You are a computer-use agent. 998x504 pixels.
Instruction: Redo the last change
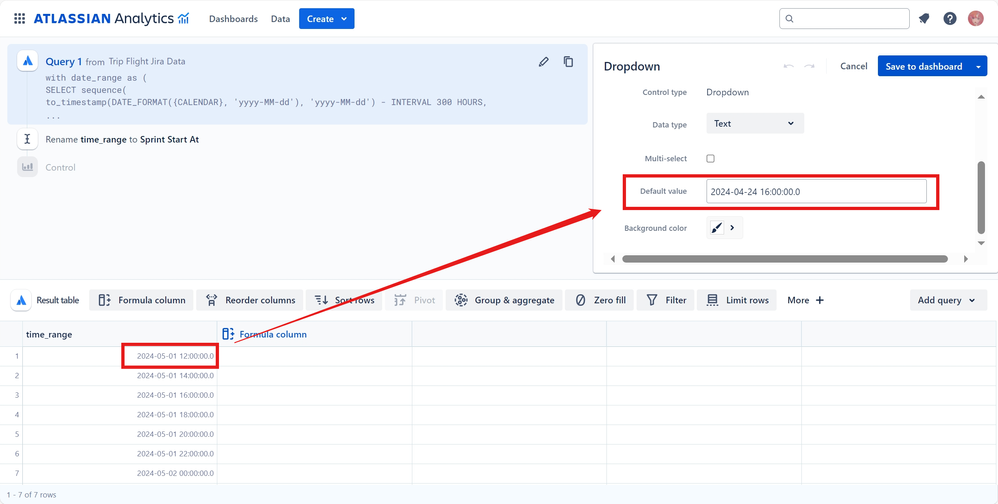click(x=810, y=66)
